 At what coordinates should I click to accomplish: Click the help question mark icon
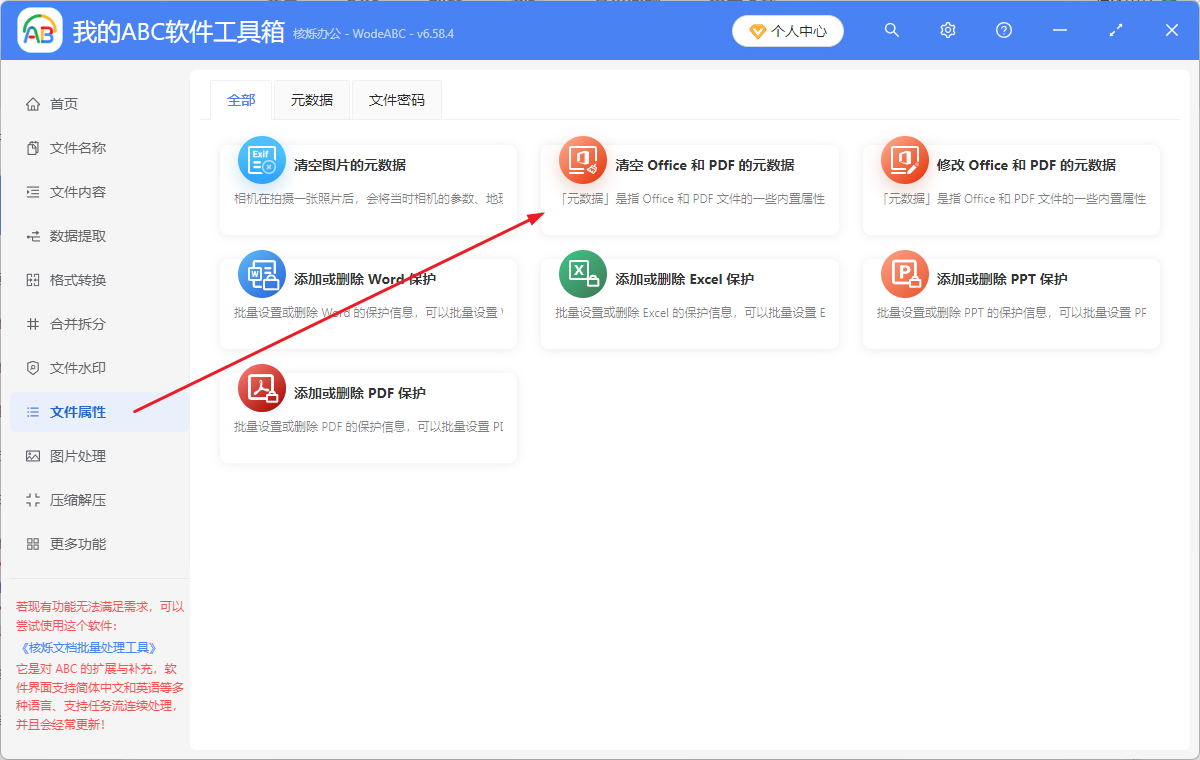point(1003,30)
